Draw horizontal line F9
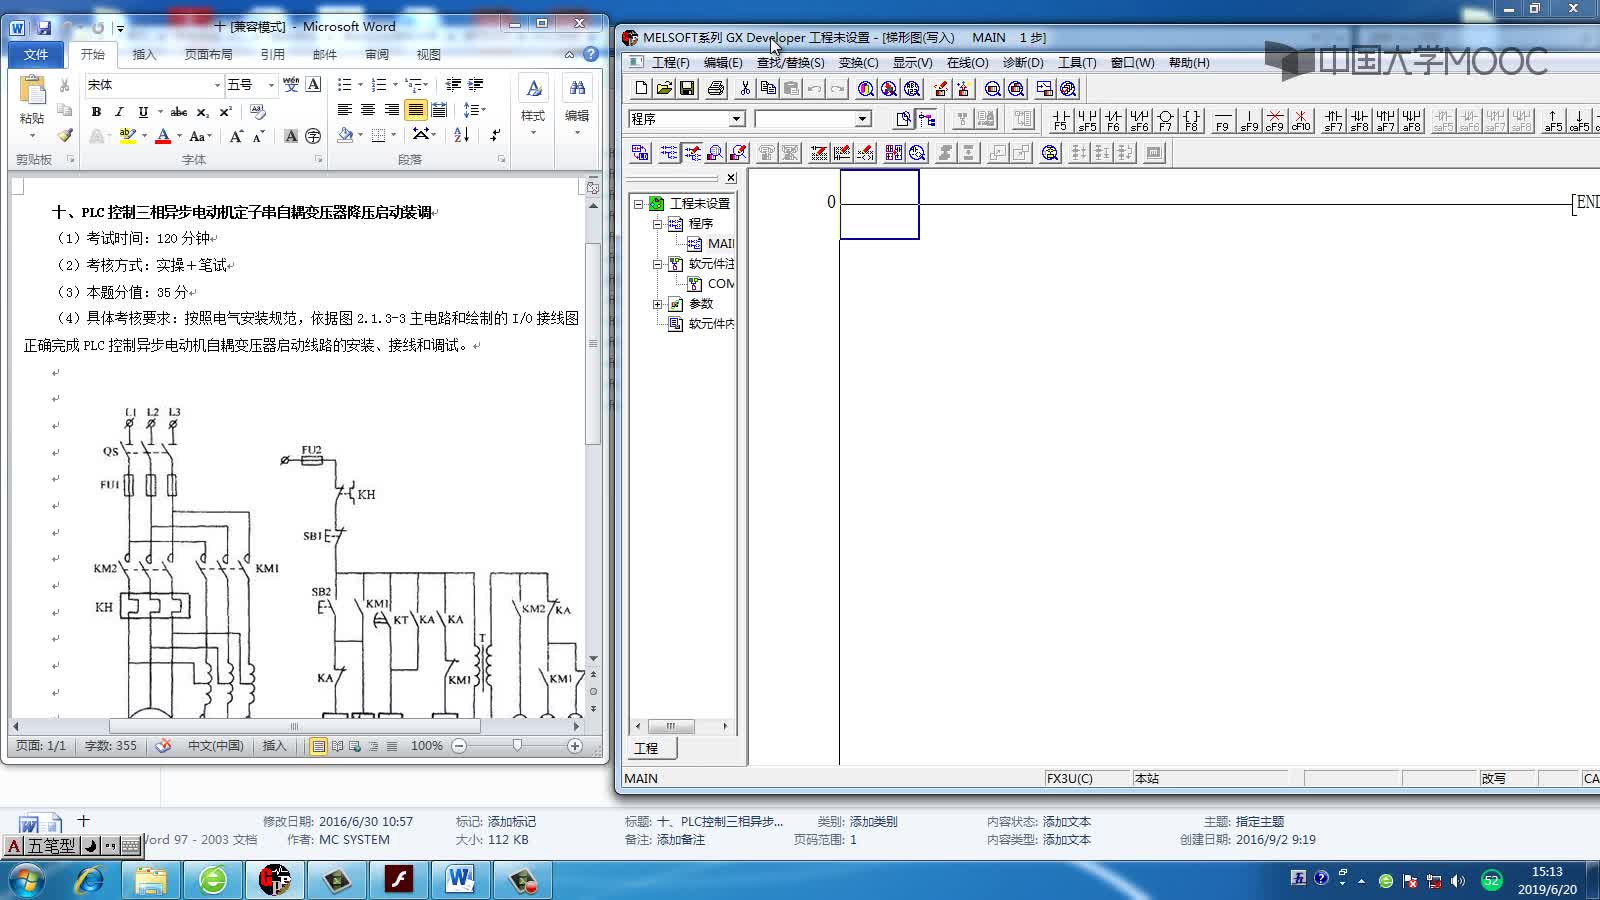The image size is (1600, 900). pyautogui.click(x=1222, y=120)
